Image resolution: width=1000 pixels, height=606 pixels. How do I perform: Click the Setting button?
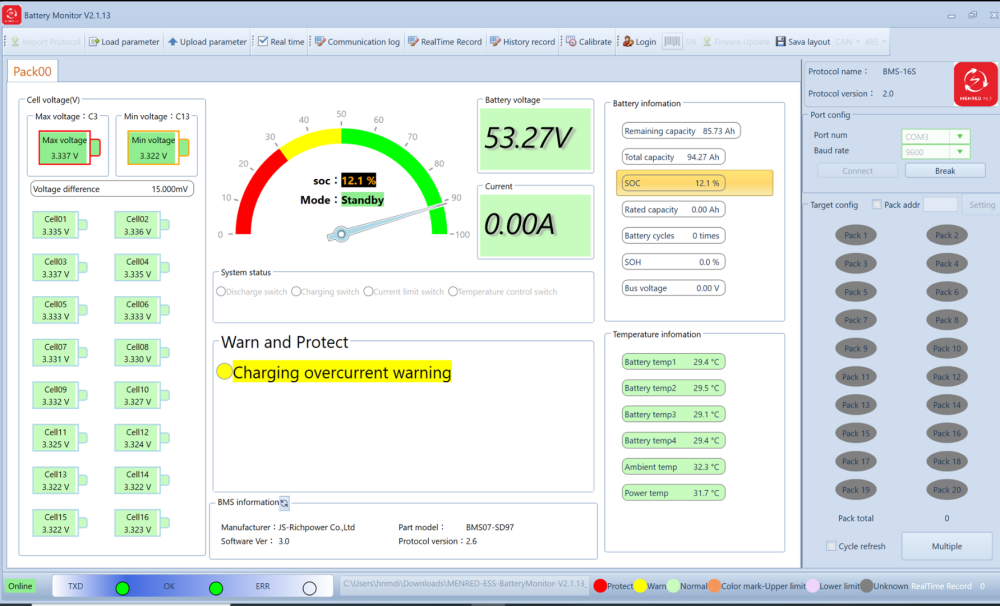pos(981,205)
